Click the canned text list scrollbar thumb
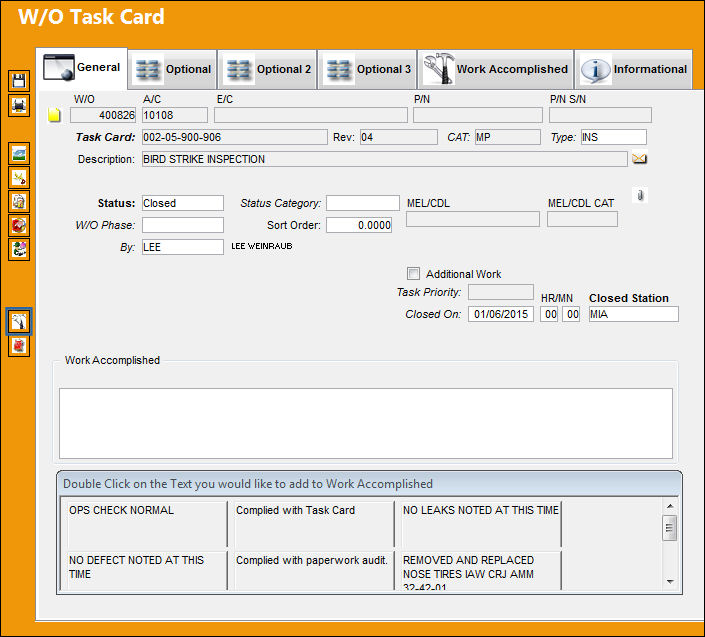Screen dimensions: 705x637 click(x=670, y=527)
